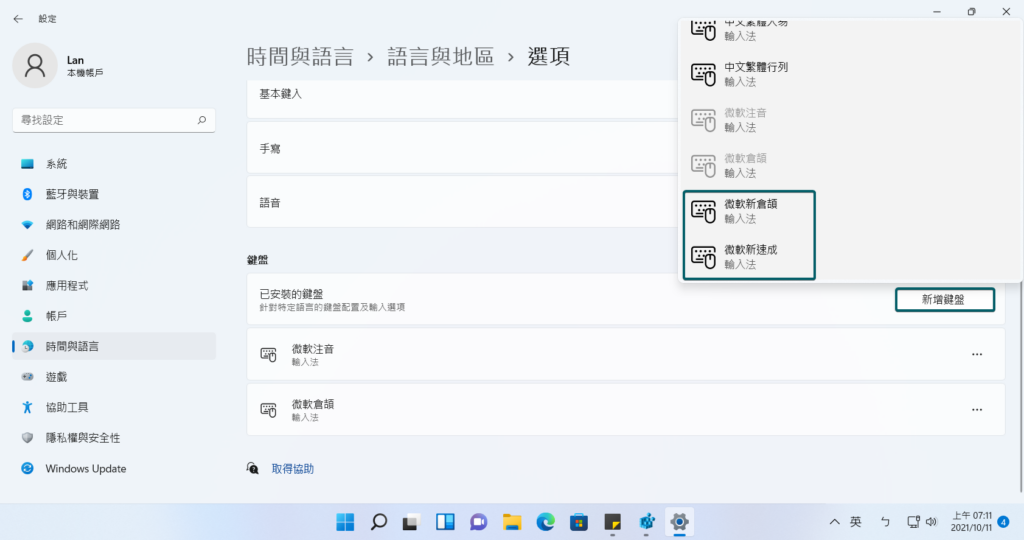Image resolution: width=1024 pixels, height=540 pixels.
Task: Open Widgets from the taskbar
Action: [x=445, y=522]
